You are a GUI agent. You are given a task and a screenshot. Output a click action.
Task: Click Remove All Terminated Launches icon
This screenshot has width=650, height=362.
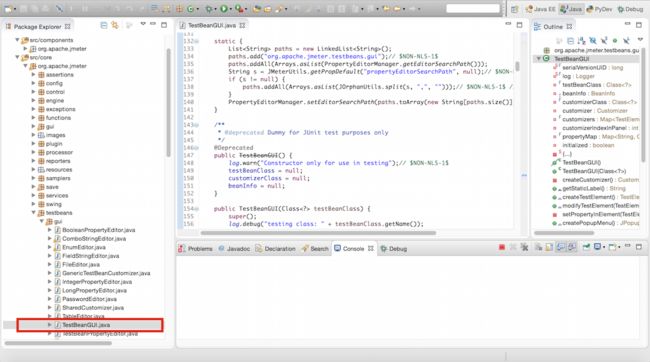(524, 248)
